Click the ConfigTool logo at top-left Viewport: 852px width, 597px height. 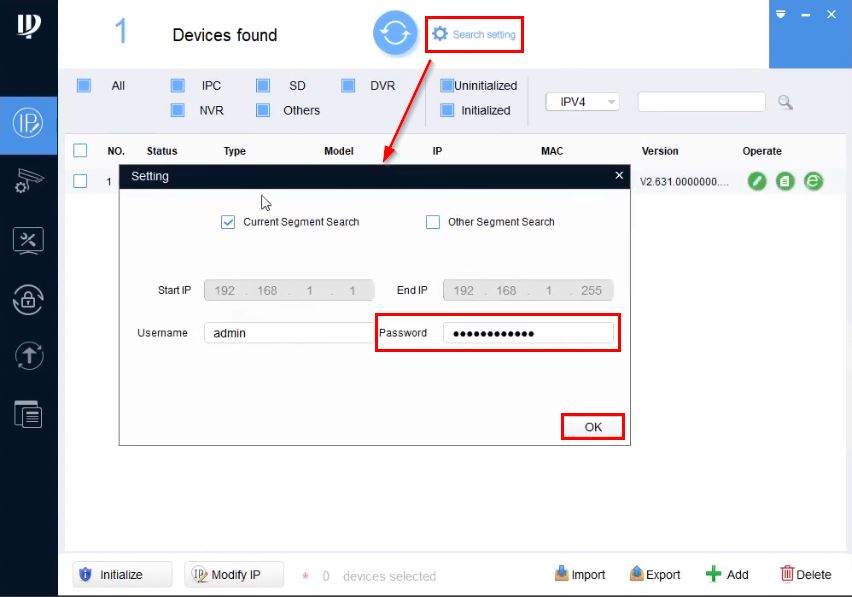click(x=28, y=25)
